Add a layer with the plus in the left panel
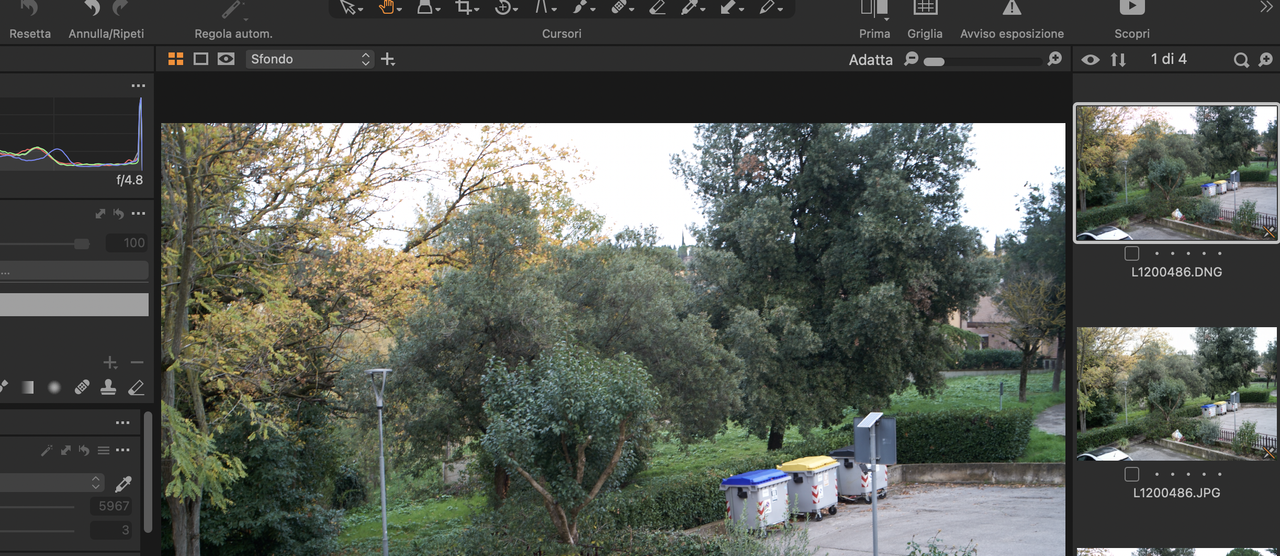This screenshot has height=556, width=1280. pos(110,362)
